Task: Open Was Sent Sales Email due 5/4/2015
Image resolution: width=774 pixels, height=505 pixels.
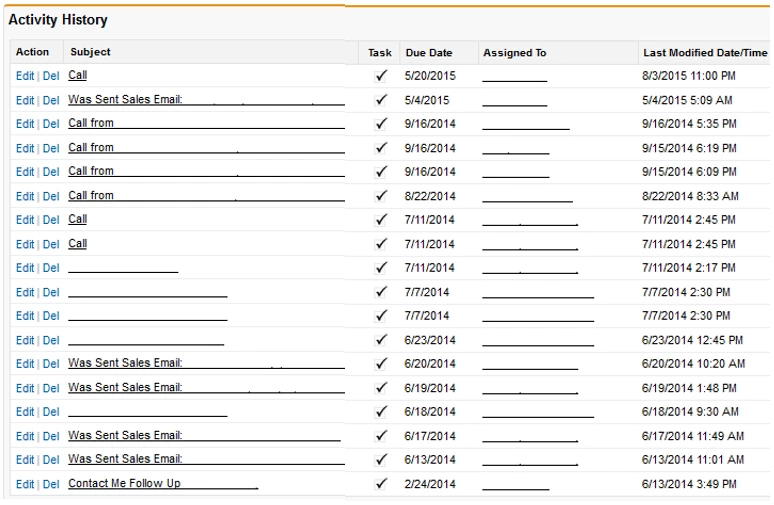Action: tap(206, 100)
